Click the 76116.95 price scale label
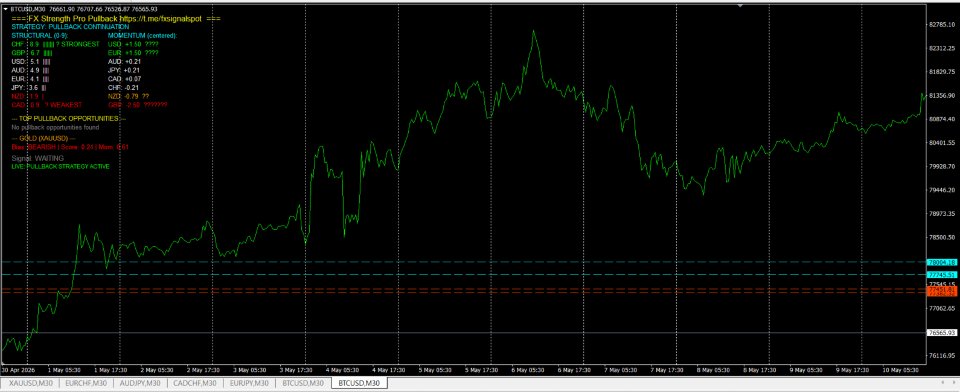Viewport: 960px width, 392px height. (943, 355)
